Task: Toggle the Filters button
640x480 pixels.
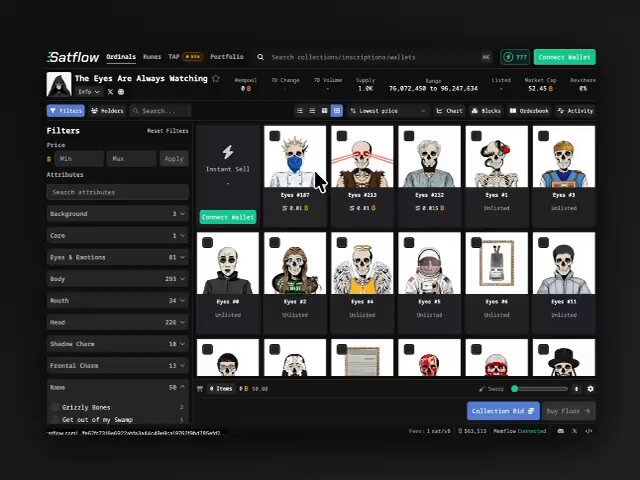Action: [x=66, y=111]
